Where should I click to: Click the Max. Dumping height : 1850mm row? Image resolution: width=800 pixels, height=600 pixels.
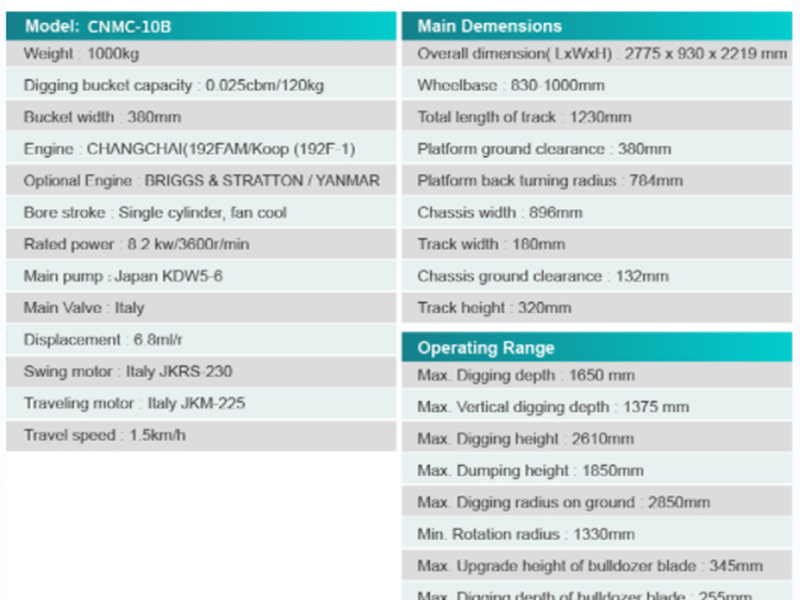(x=596, y=471)
